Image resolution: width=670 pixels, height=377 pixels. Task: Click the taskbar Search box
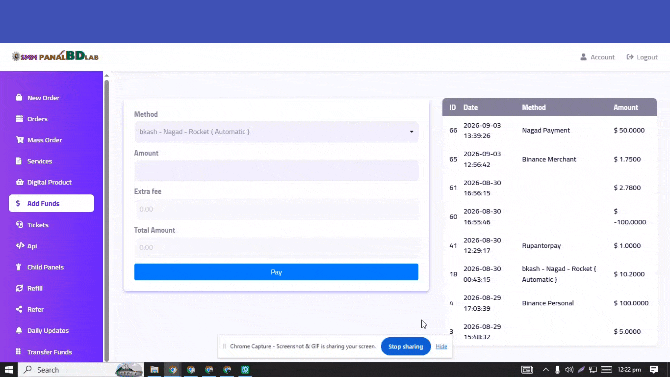click(81, 370)
